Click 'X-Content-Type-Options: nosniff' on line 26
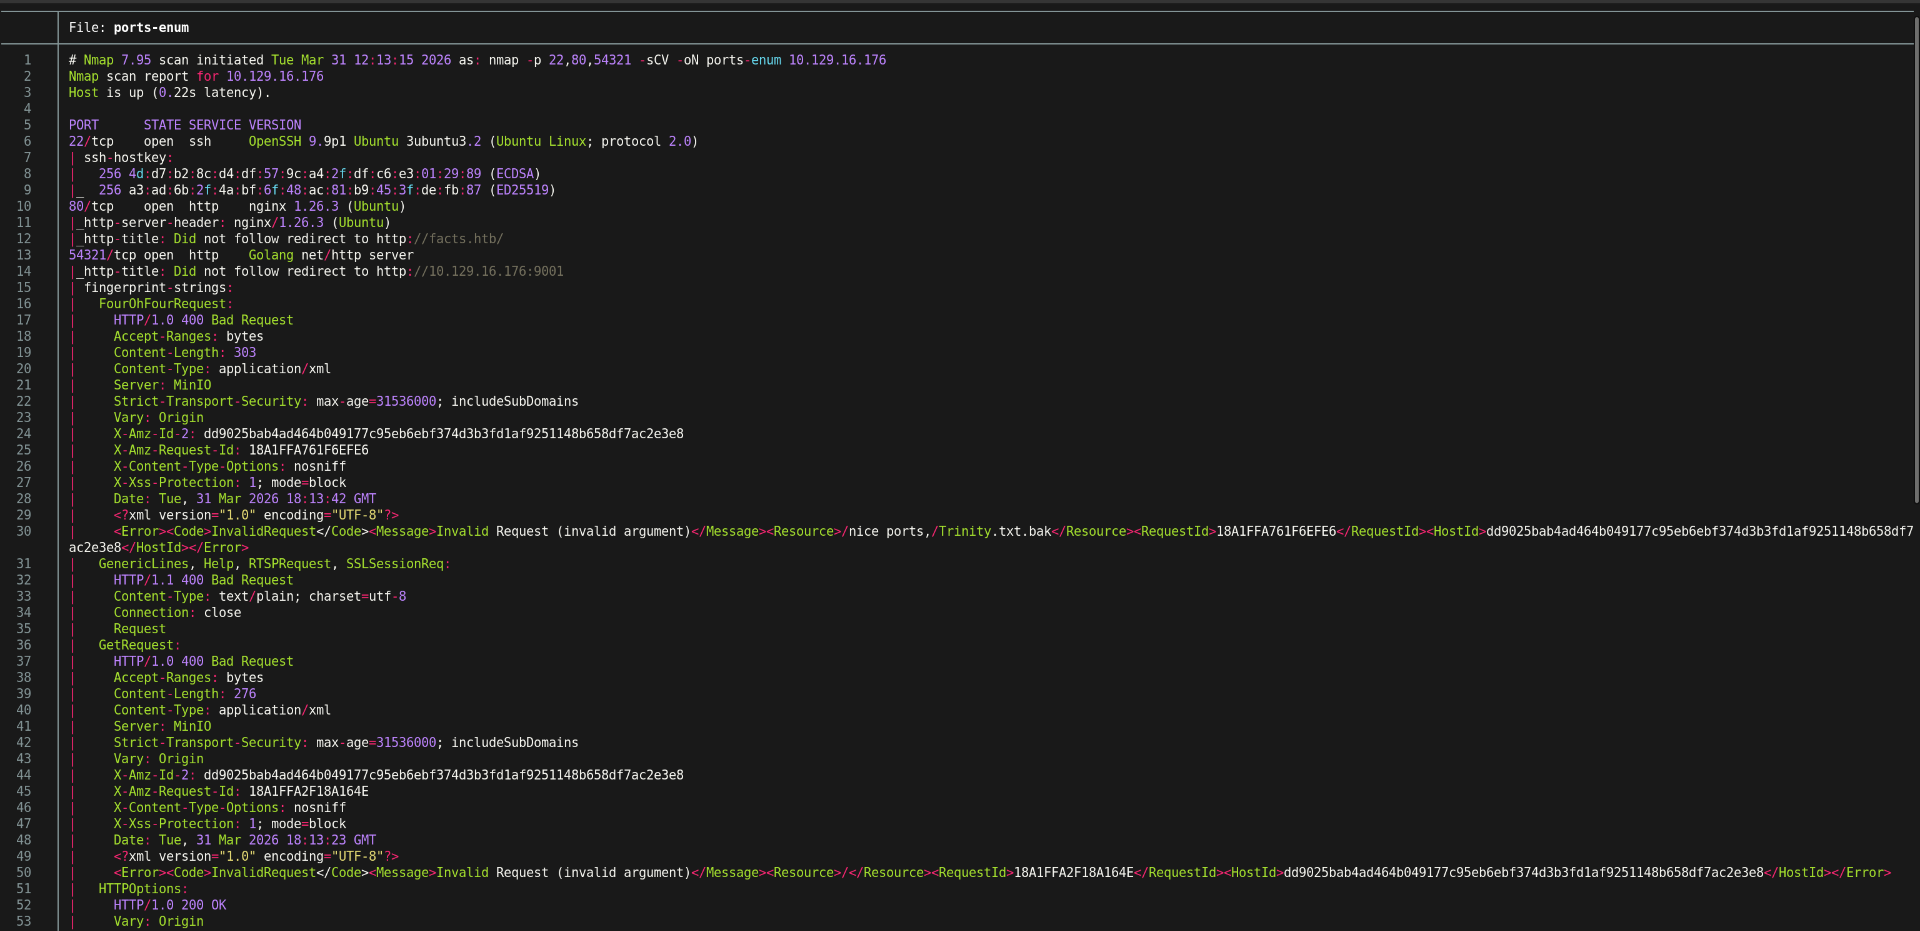This screenshot has height=931, width=1920. tap(230, 467)
